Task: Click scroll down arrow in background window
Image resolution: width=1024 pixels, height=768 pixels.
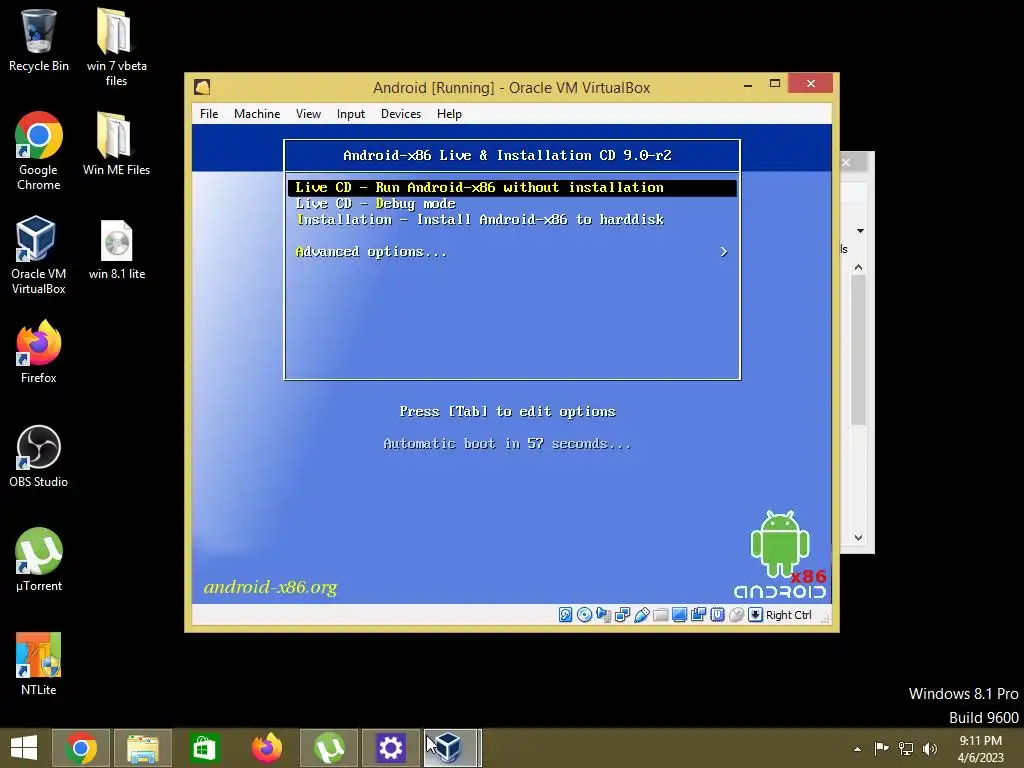Action: click(859, 537)
